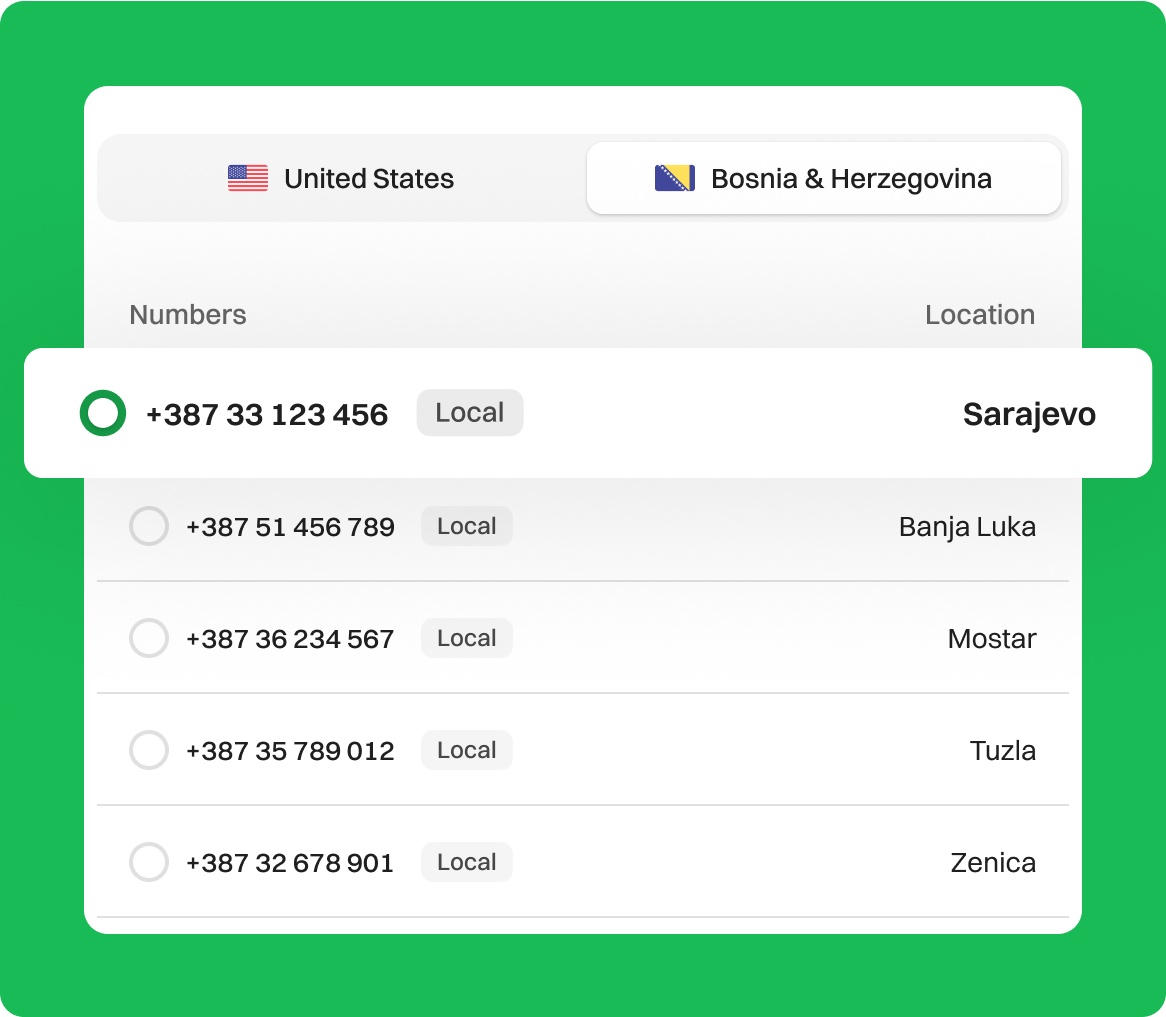Click the Local tag in the Zenica row

click(x=466, y=862)
